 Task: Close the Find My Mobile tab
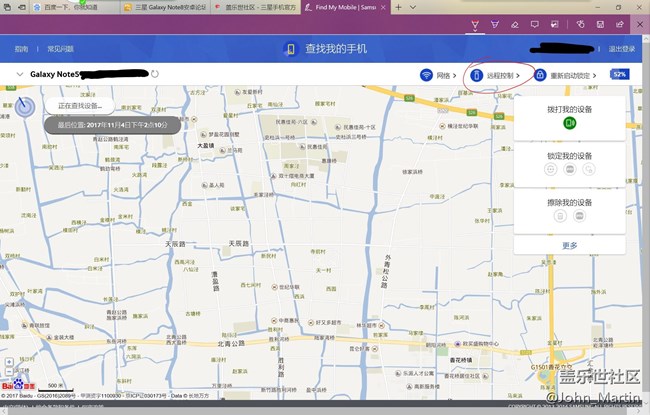click(383, 7)
